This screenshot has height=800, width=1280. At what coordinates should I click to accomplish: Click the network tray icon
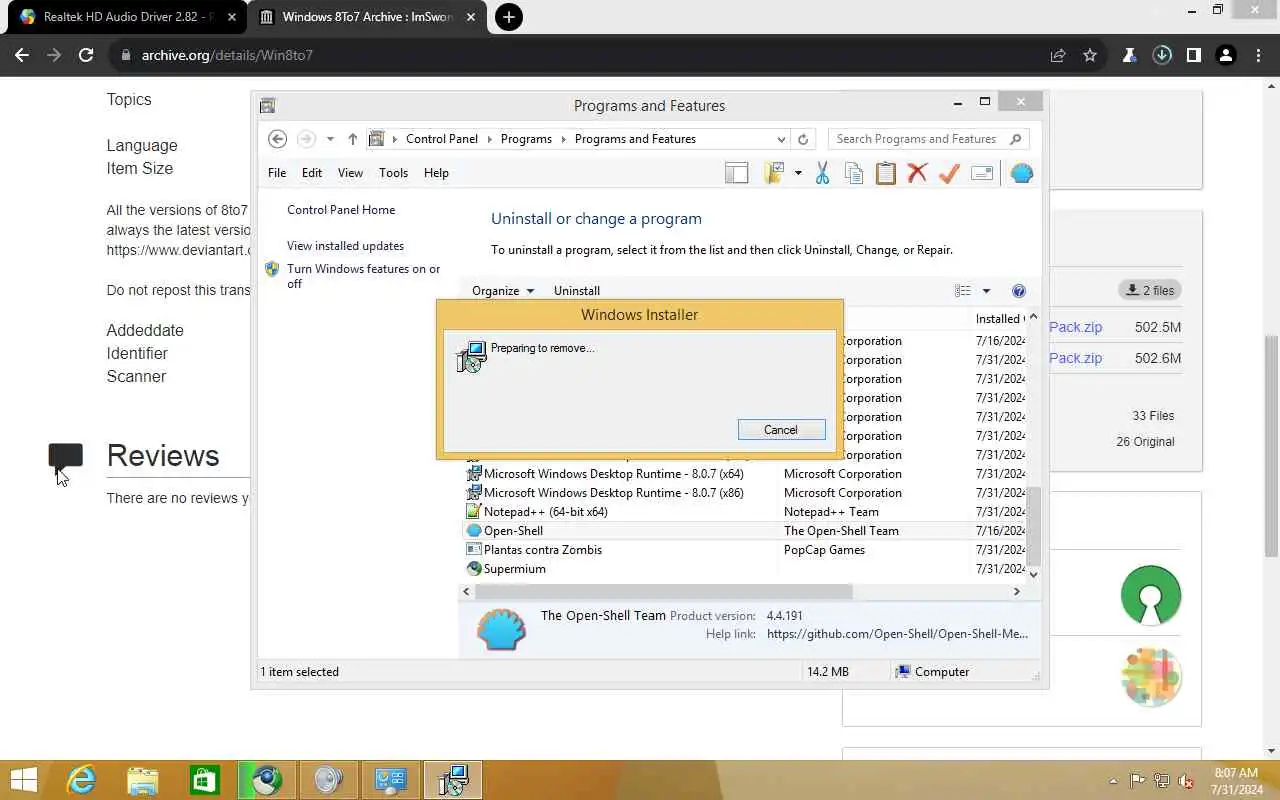(1162, 781)
